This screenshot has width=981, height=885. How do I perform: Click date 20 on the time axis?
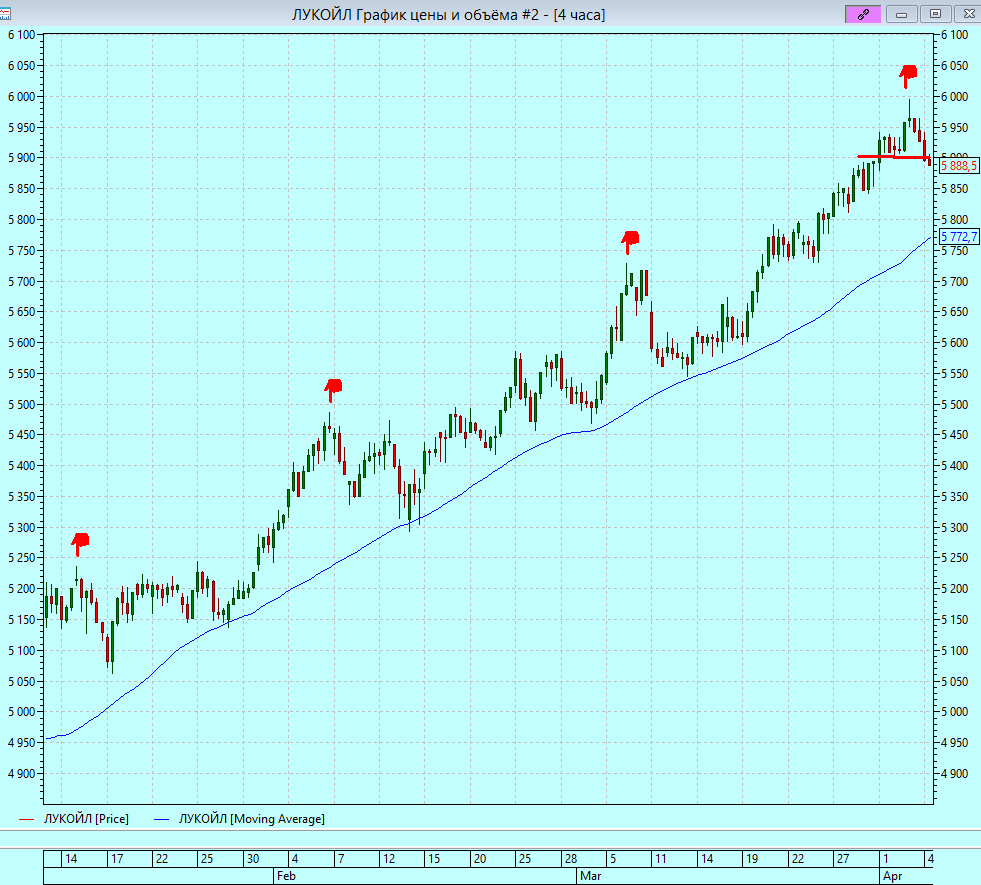coord(480,859)
